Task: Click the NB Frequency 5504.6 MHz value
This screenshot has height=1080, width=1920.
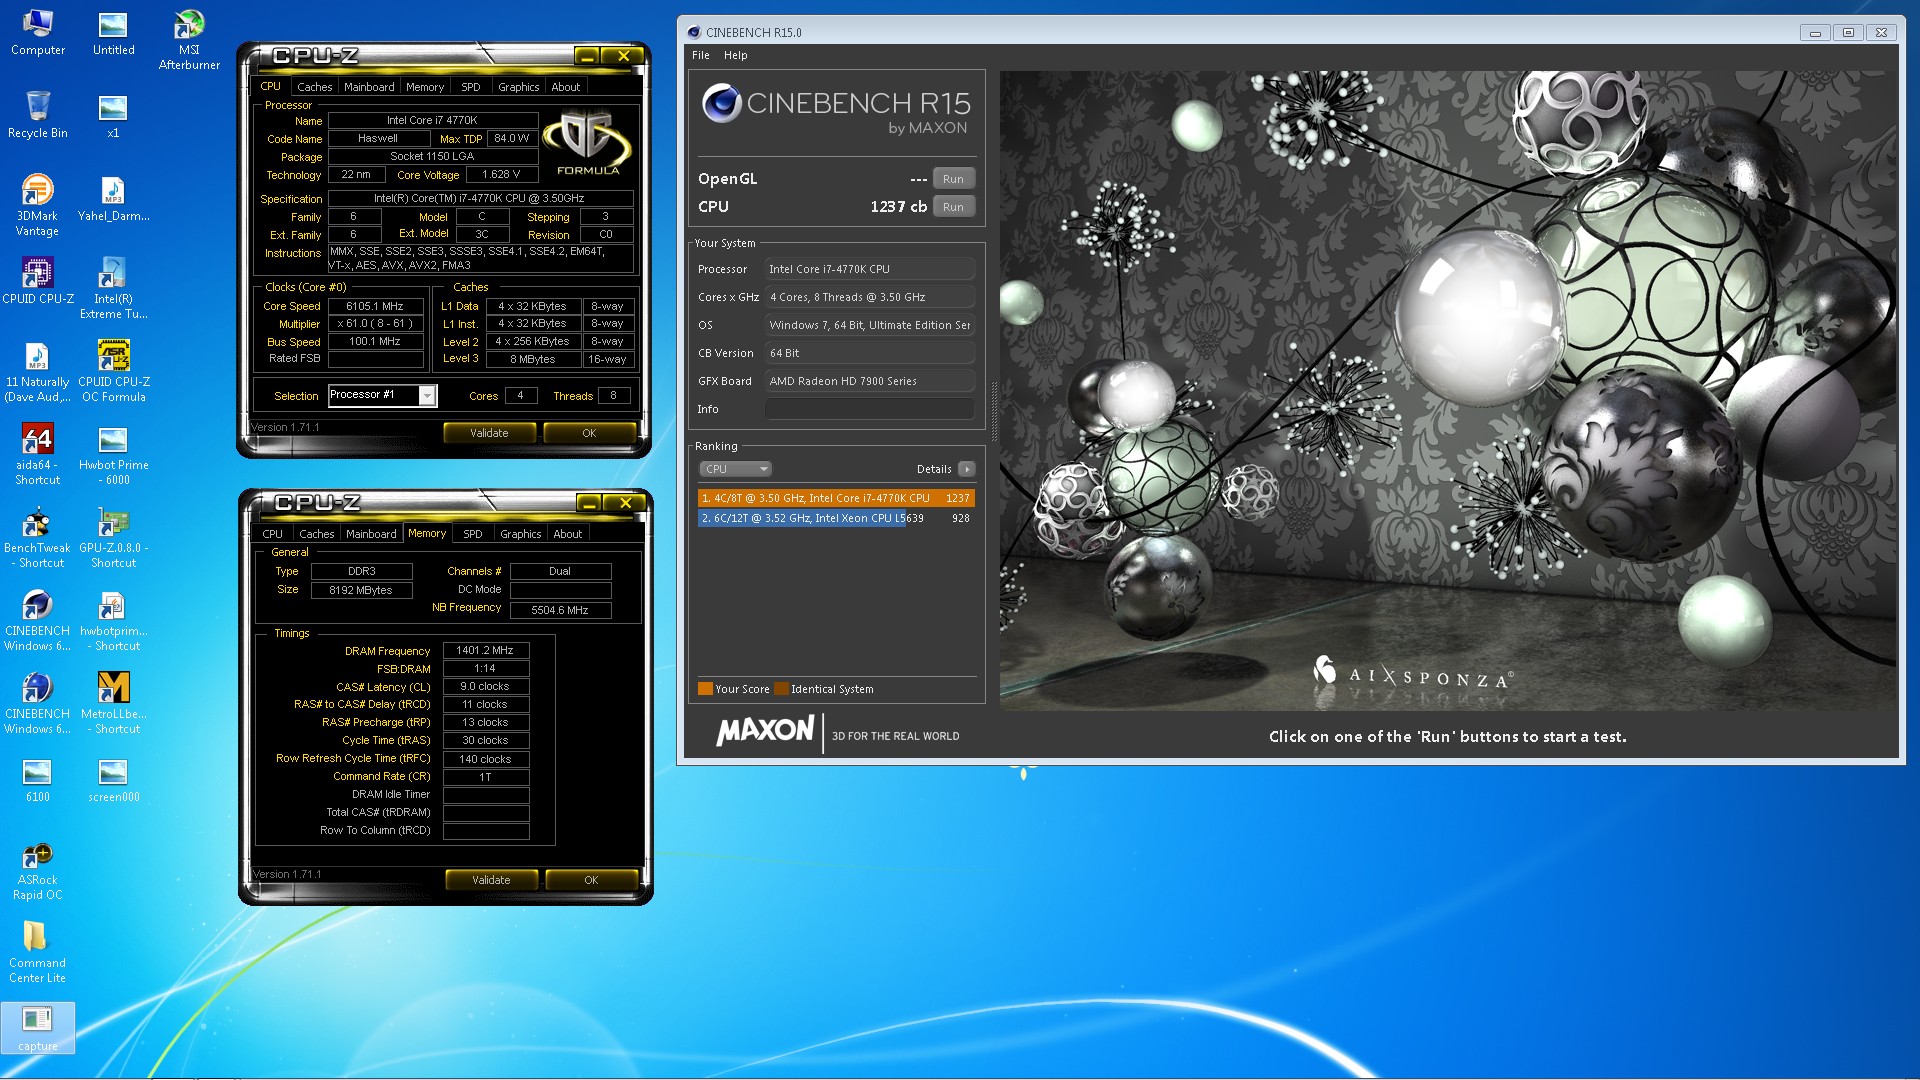Action: [560, 610]
